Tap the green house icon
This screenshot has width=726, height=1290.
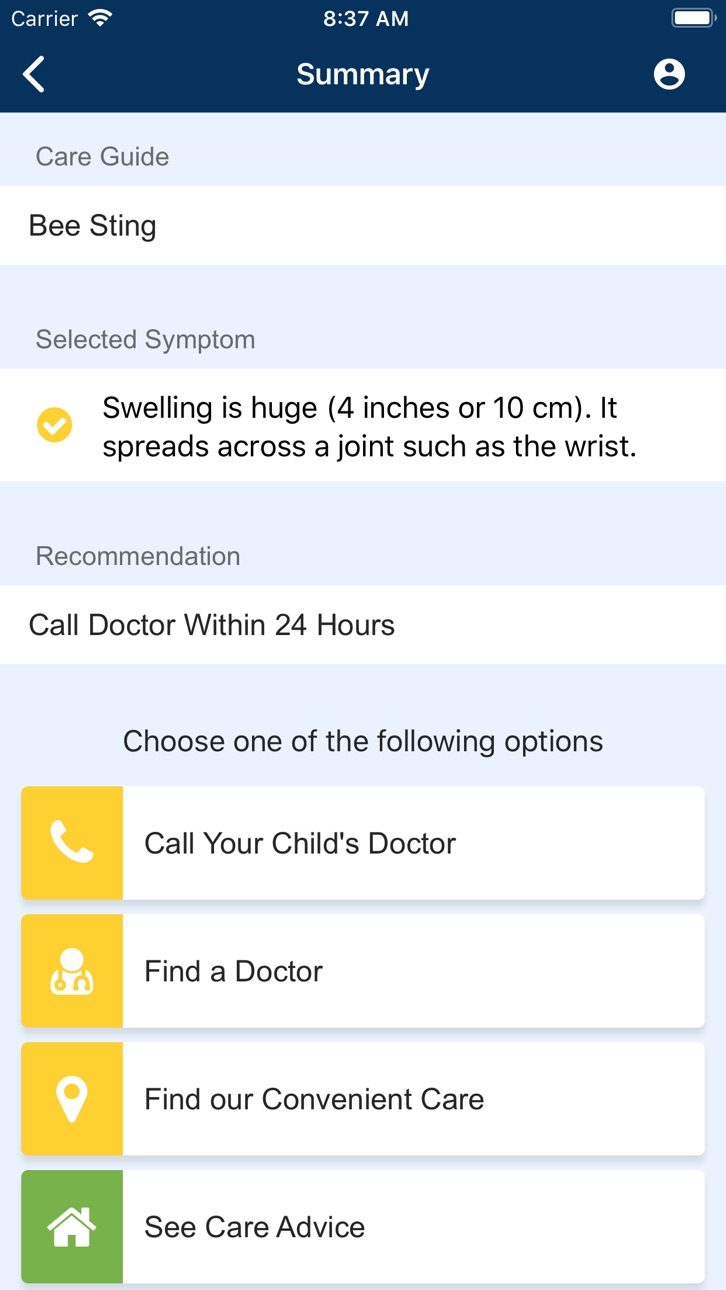(72, 1227)
